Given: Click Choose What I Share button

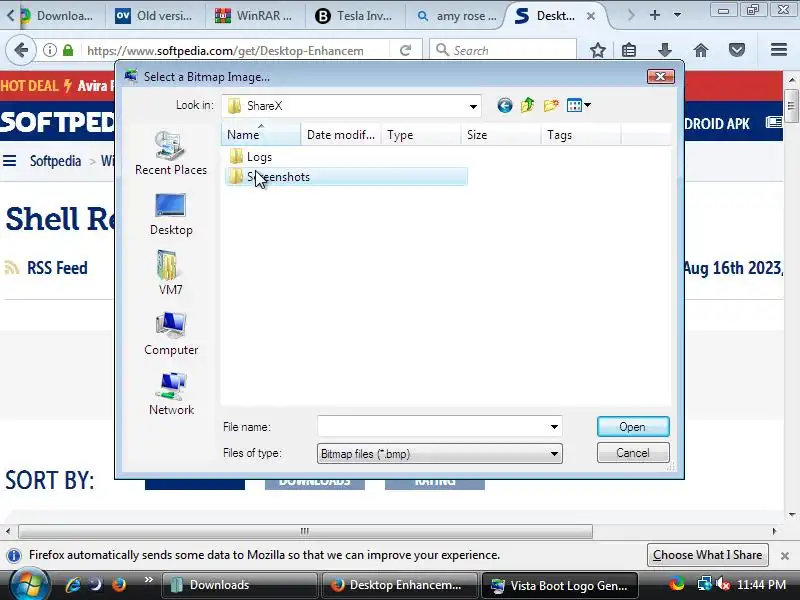Looking at the screenshot, I should [707, 555].
